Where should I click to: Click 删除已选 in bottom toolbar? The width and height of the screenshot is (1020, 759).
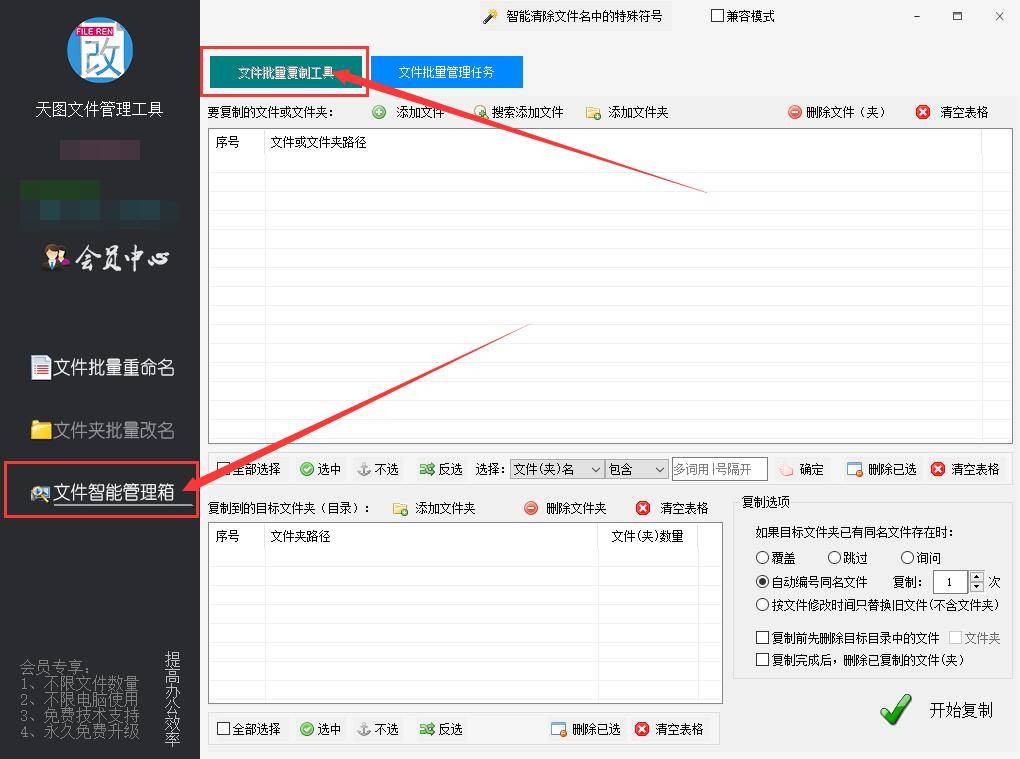[x=585, y=729]
